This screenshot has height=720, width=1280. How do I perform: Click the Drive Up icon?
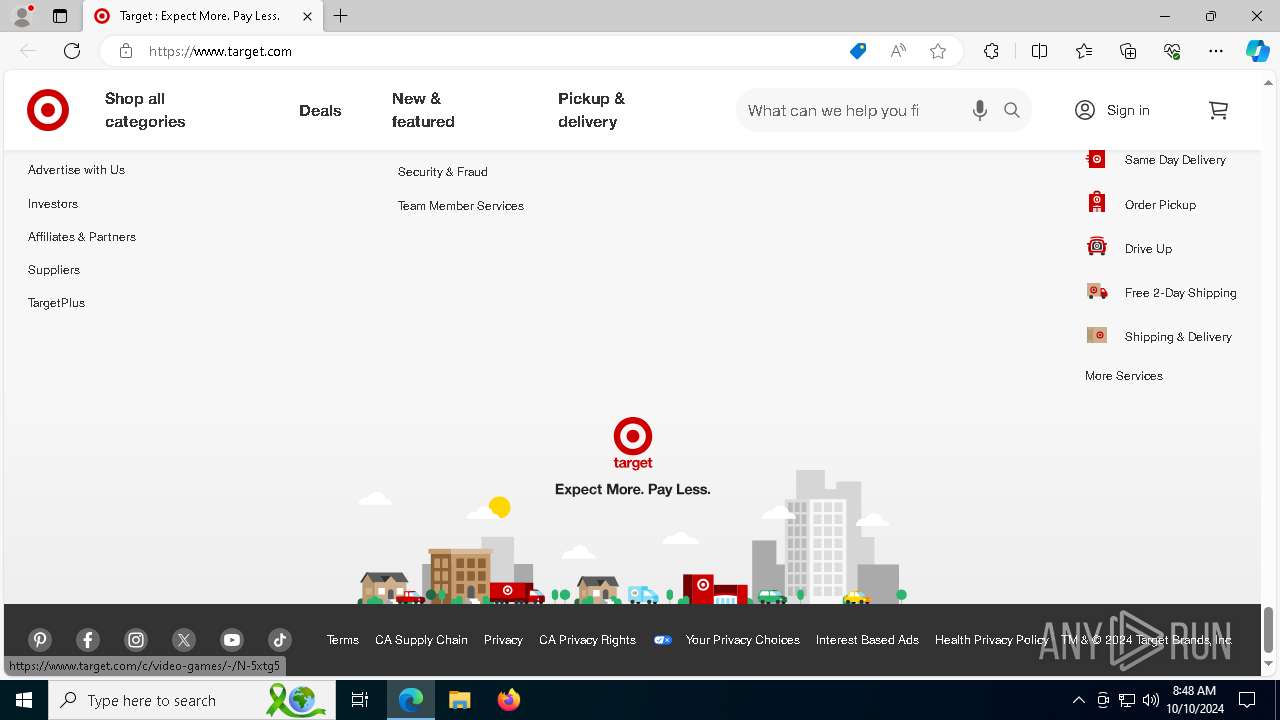tap(1097, 247)
